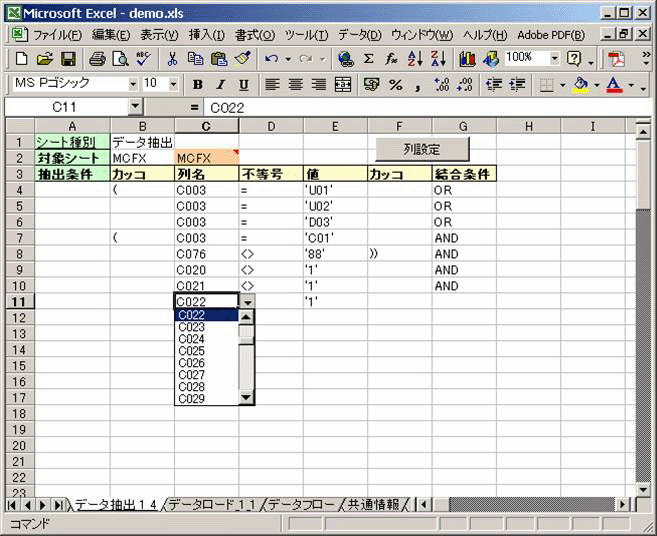Click the Name Box showing C11

point(66,106)
